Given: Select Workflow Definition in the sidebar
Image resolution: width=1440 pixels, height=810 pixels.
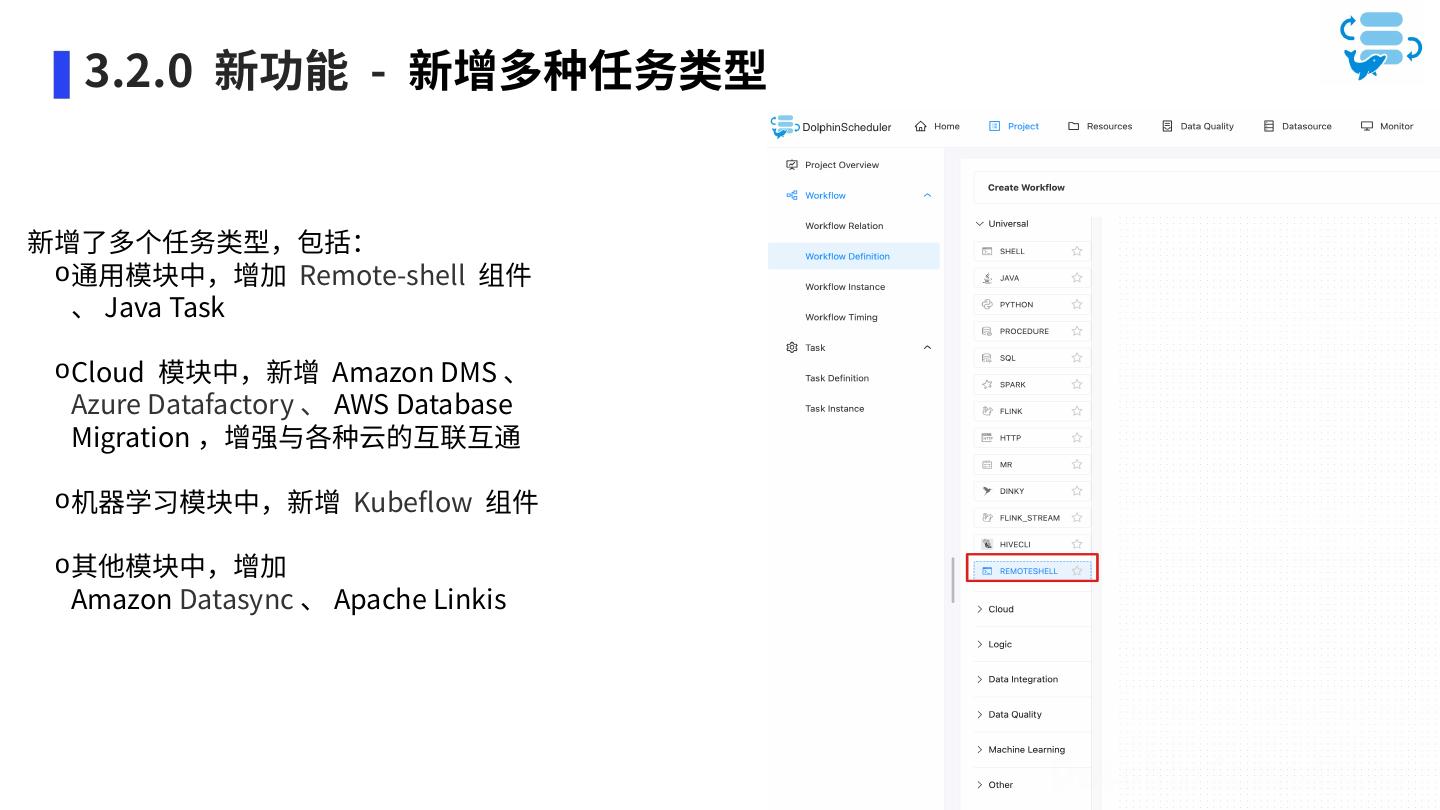Looking at the screenshot, I should pos(853,256).
